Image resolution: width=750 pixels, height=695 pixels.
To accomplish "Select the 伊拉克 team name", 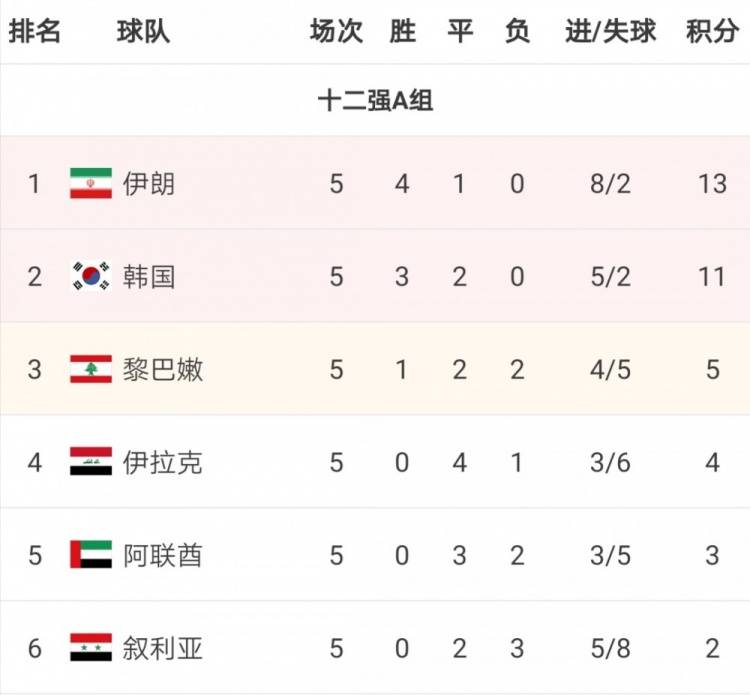I will point(163,462).
